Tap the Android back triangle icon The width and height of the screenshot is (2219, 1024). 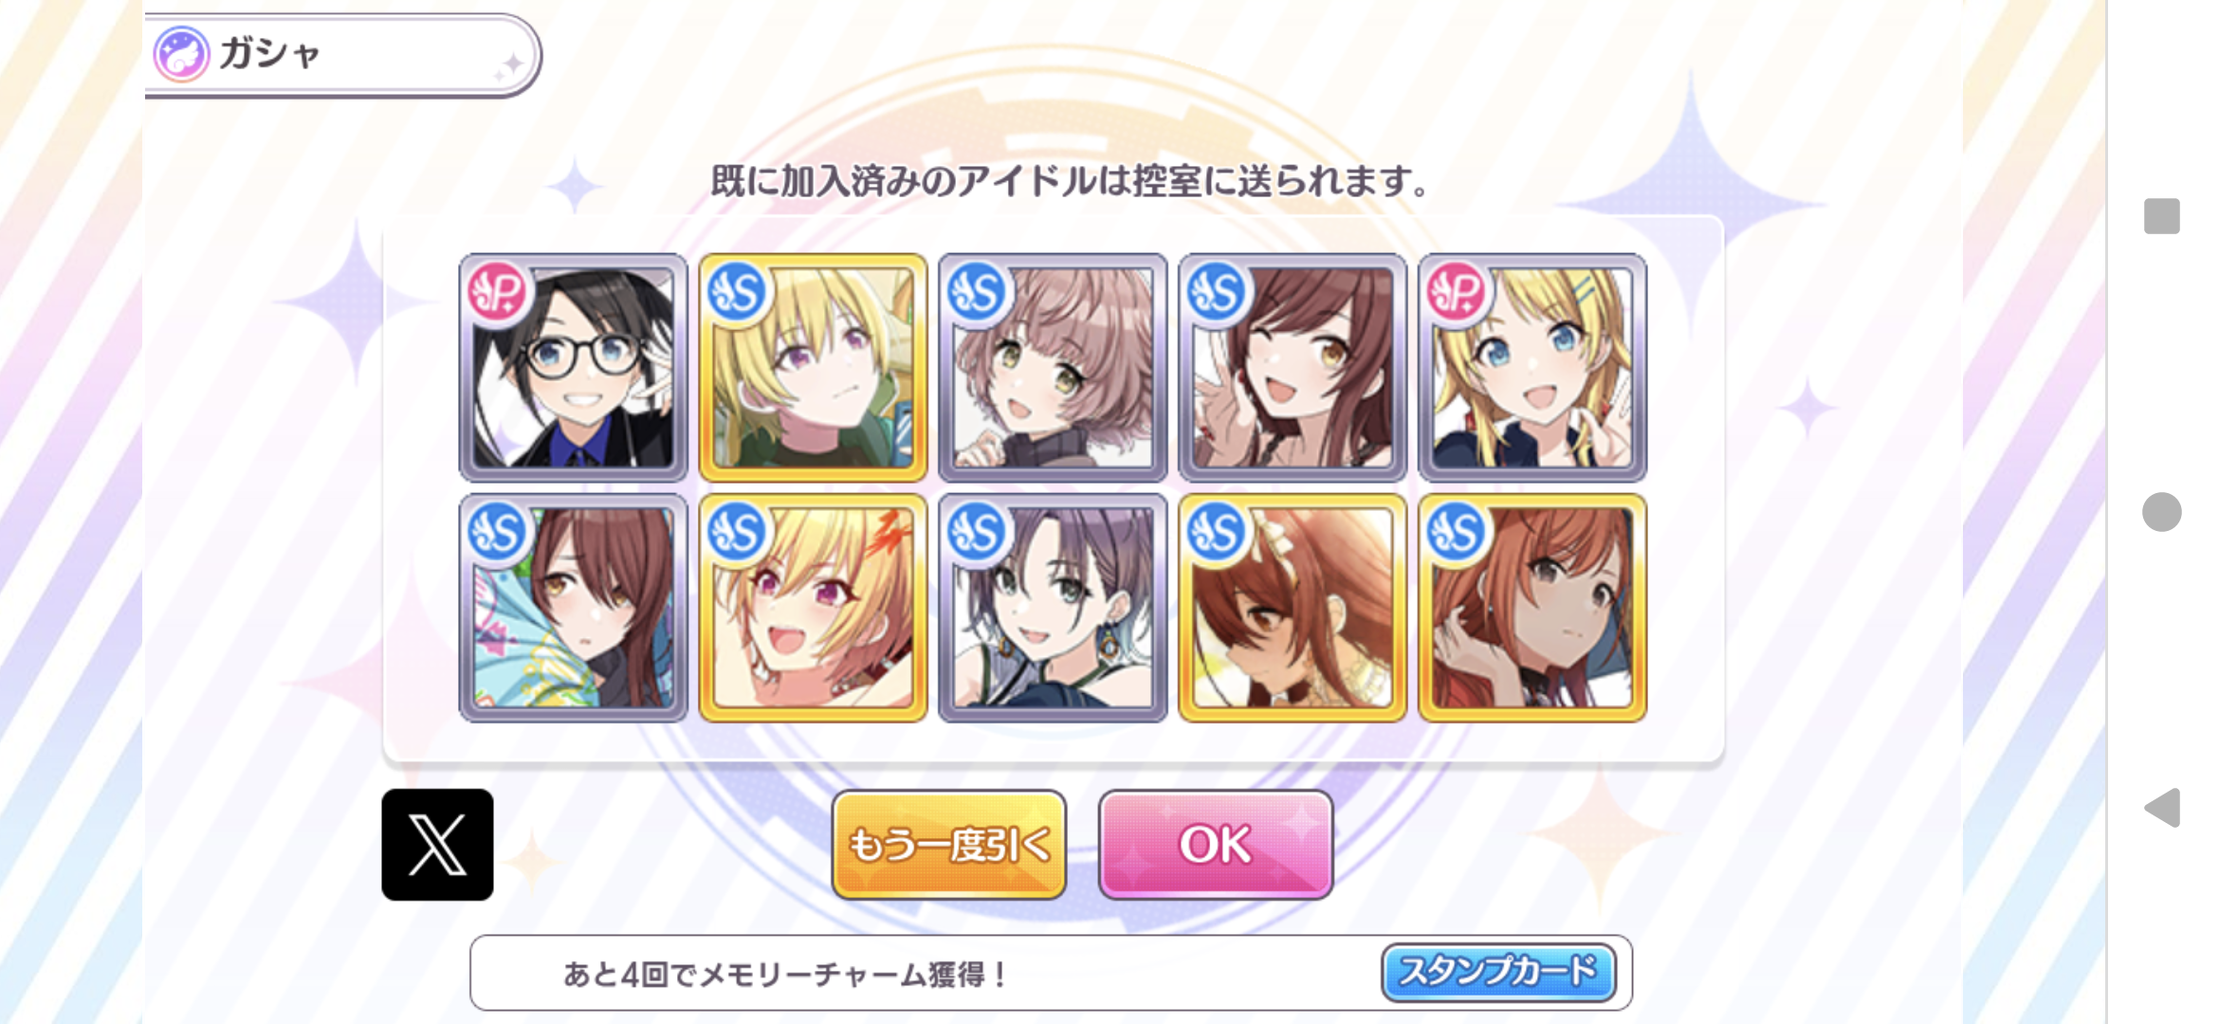(2162, 807)
